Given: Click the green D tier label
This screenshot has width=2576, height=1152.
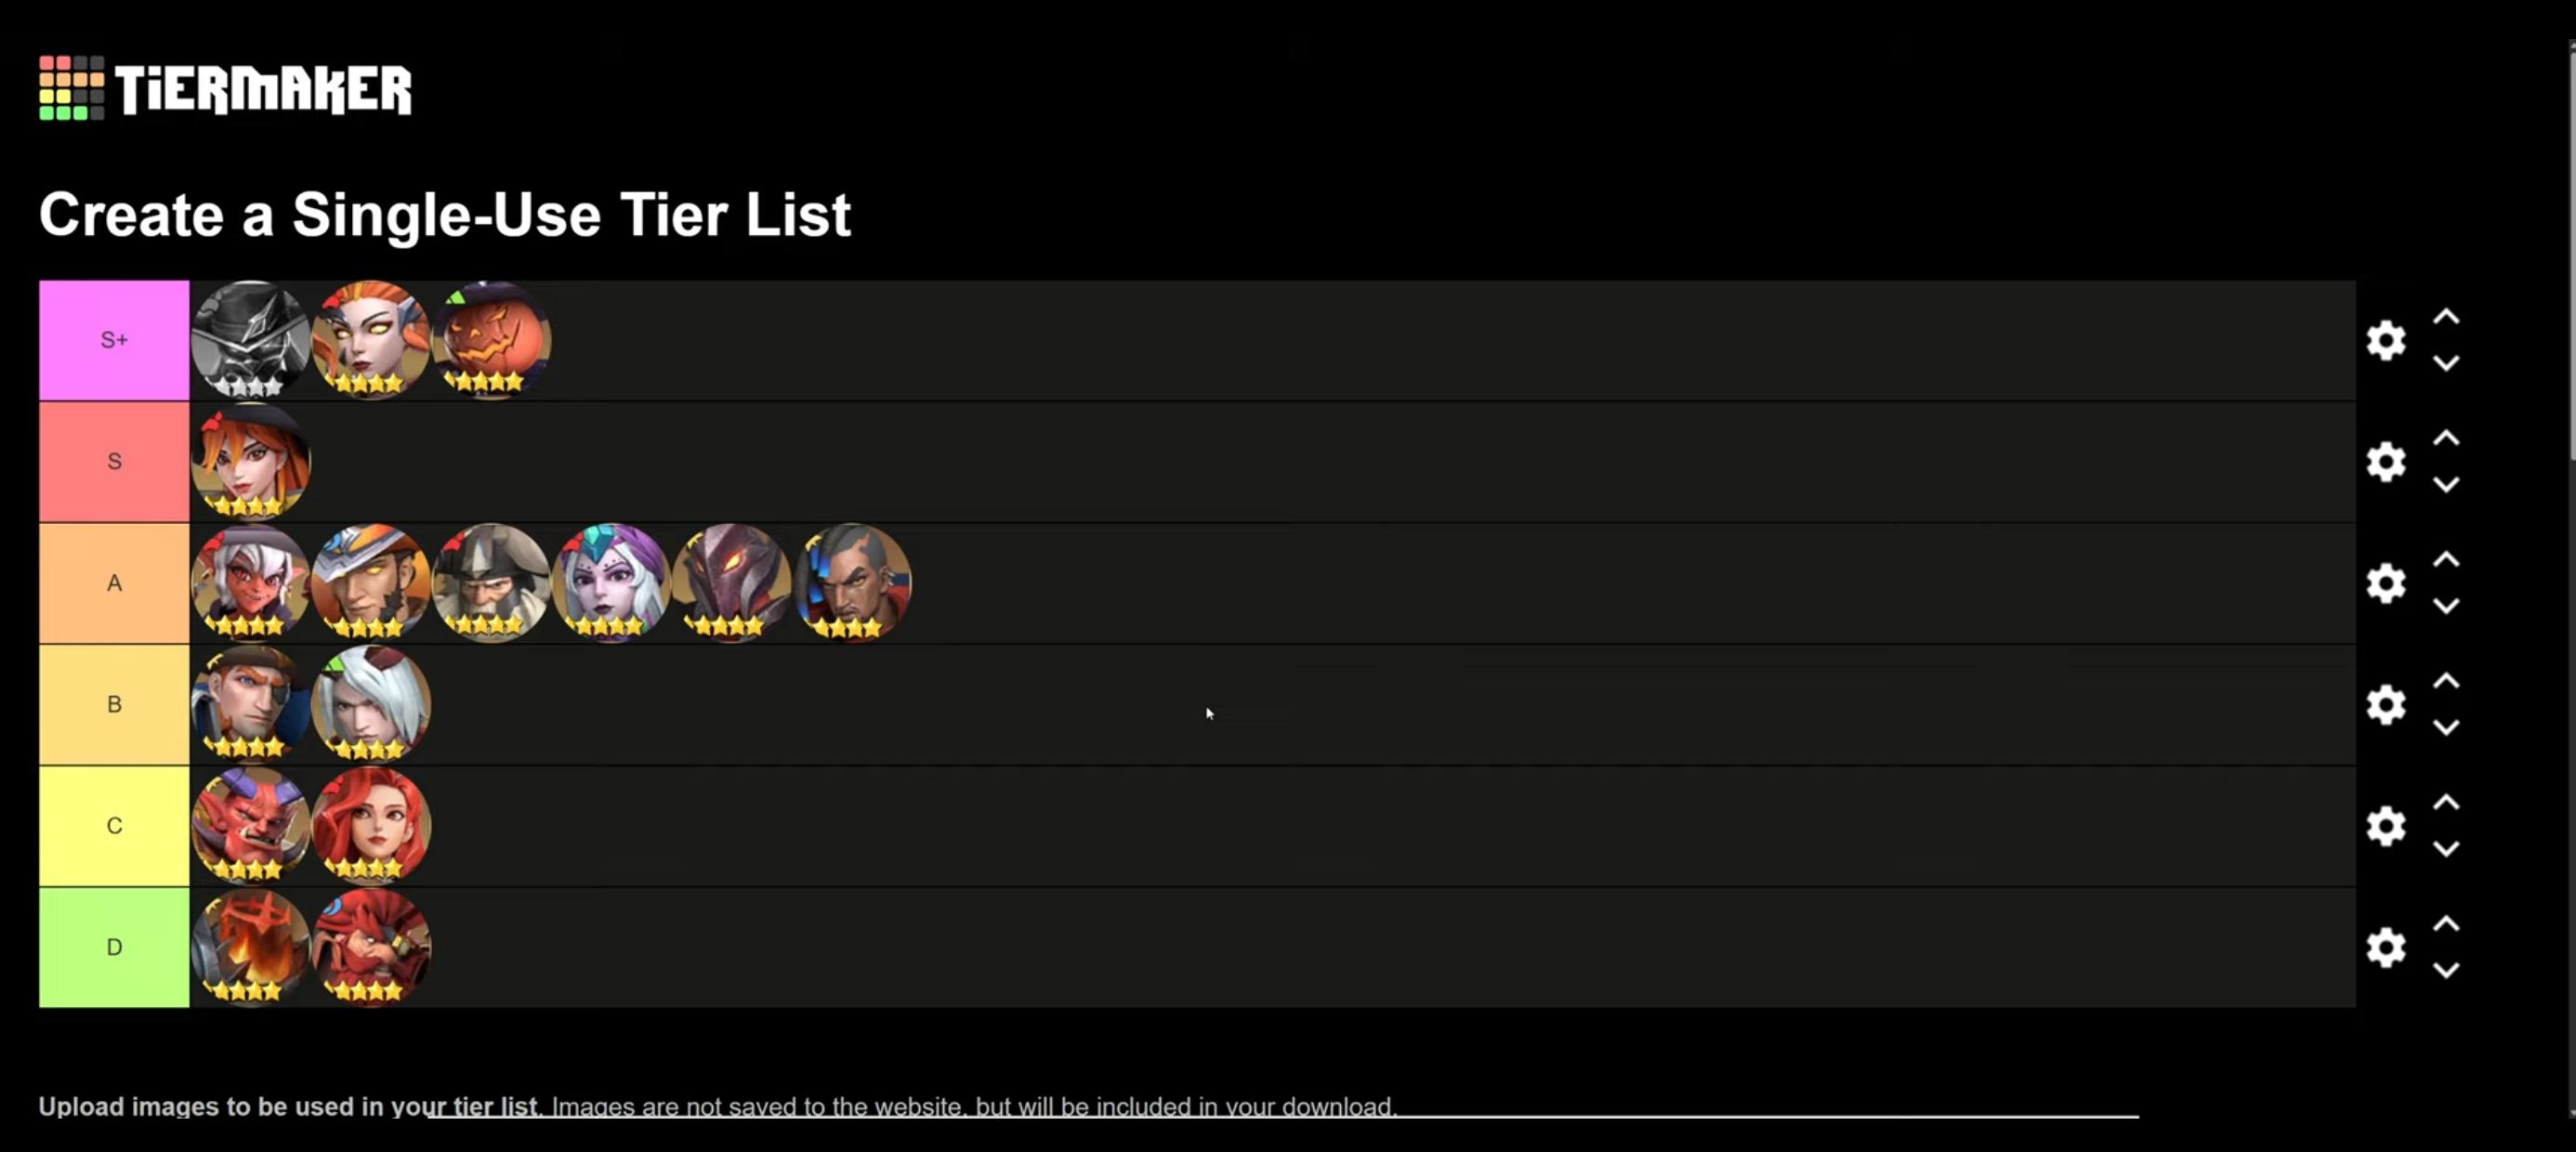Looking at the screenshot, I should click(114, 947).
